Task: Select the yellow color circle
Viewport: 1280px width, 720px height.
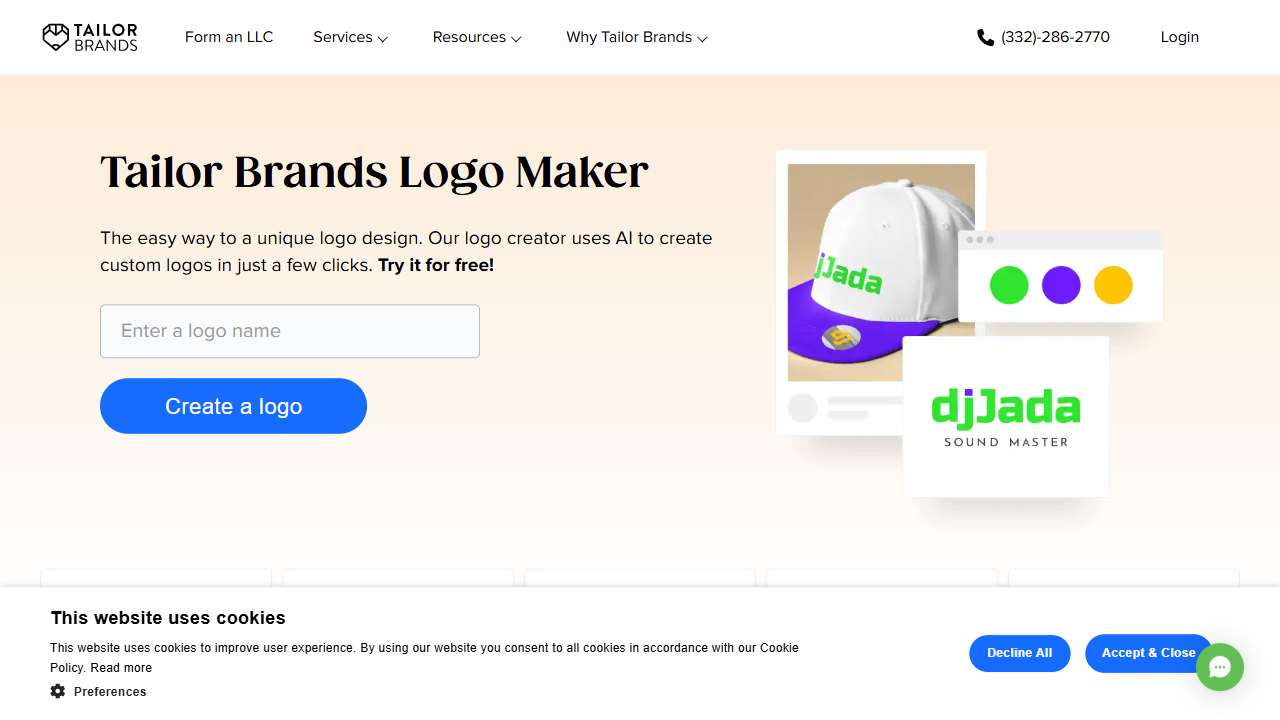Action: [x=1113, y=285]
